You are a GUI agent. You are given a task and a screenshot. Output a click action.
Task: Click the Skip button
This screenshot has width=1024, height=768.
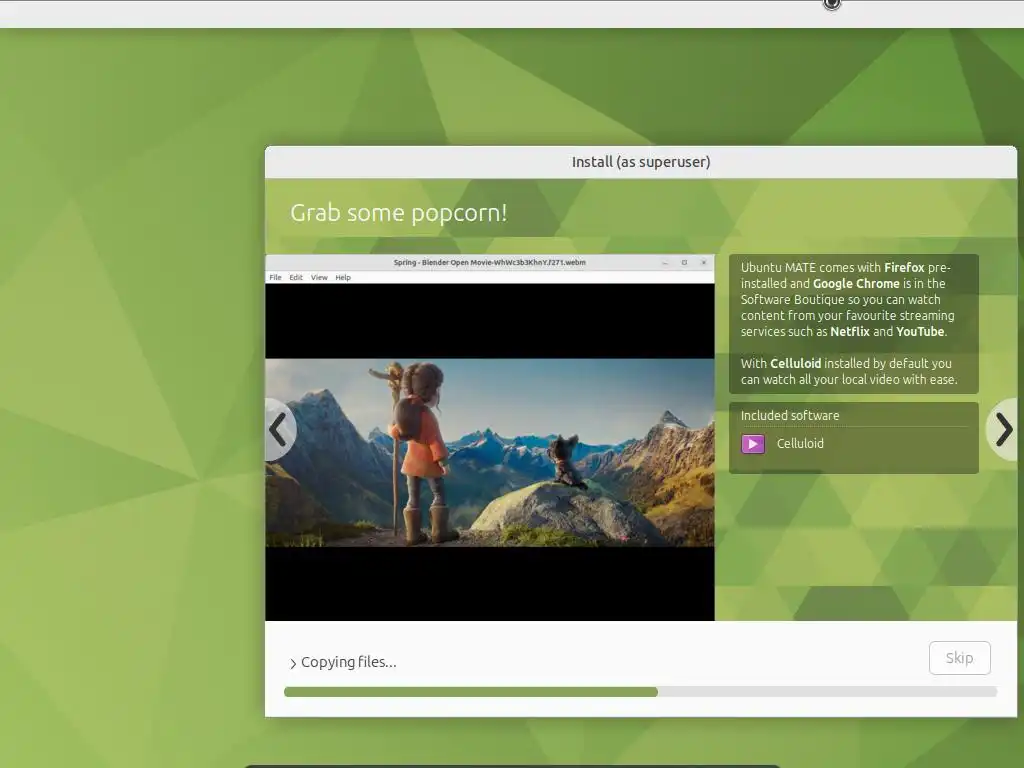[x=959, y=658]
